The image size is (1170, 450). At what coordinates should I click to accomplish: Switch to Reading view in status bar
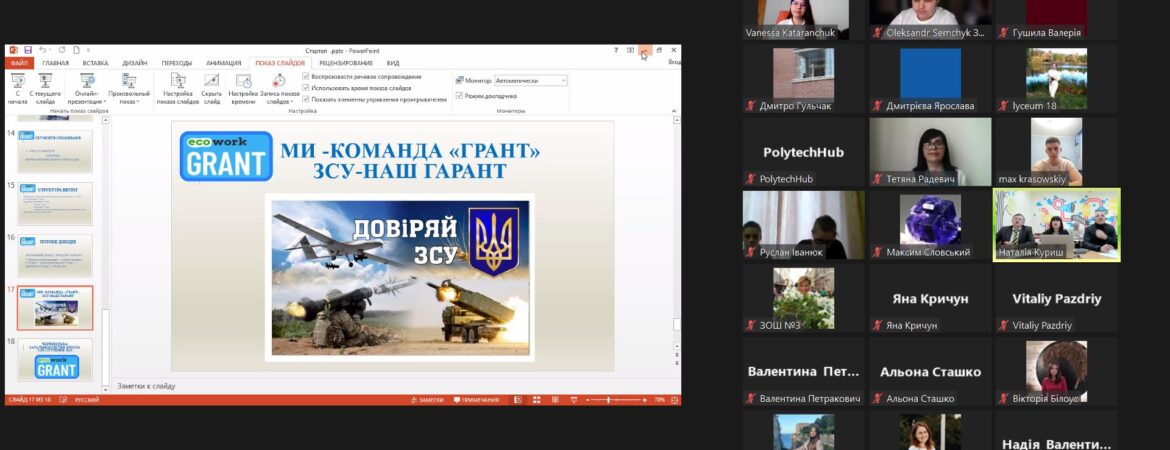click(x=553, y=400)
